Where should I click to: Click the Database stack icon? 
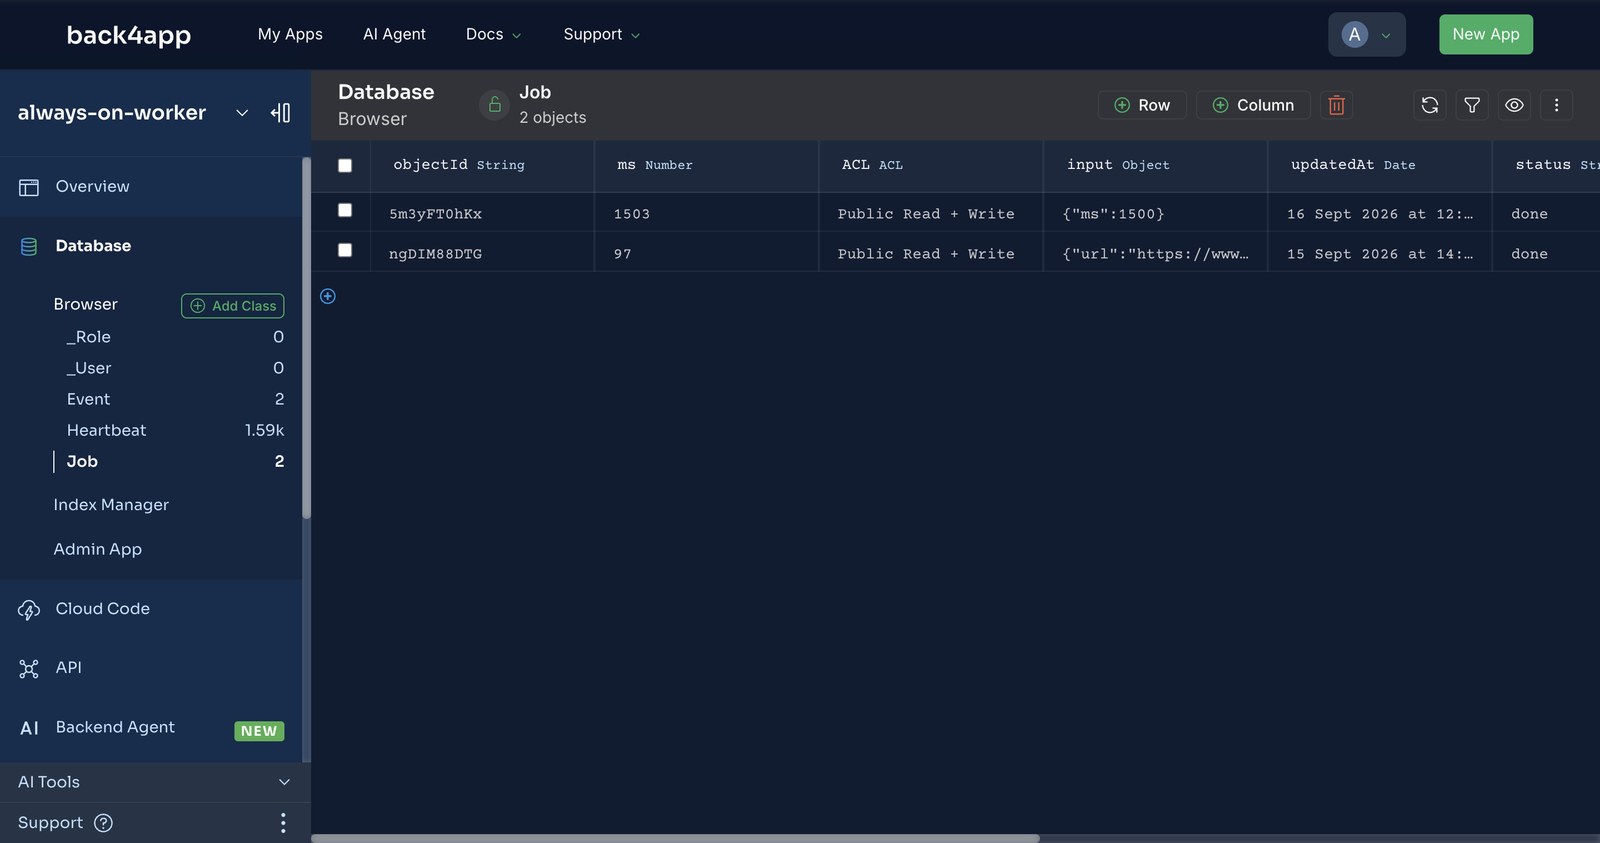pos(29,246)
